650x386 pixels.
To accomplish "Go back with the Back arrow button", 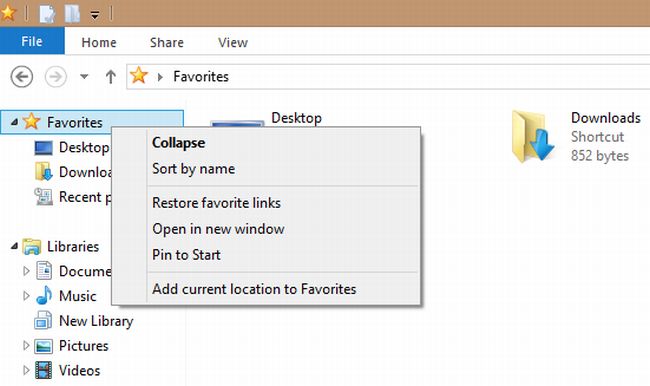I will tap(22, 77).
